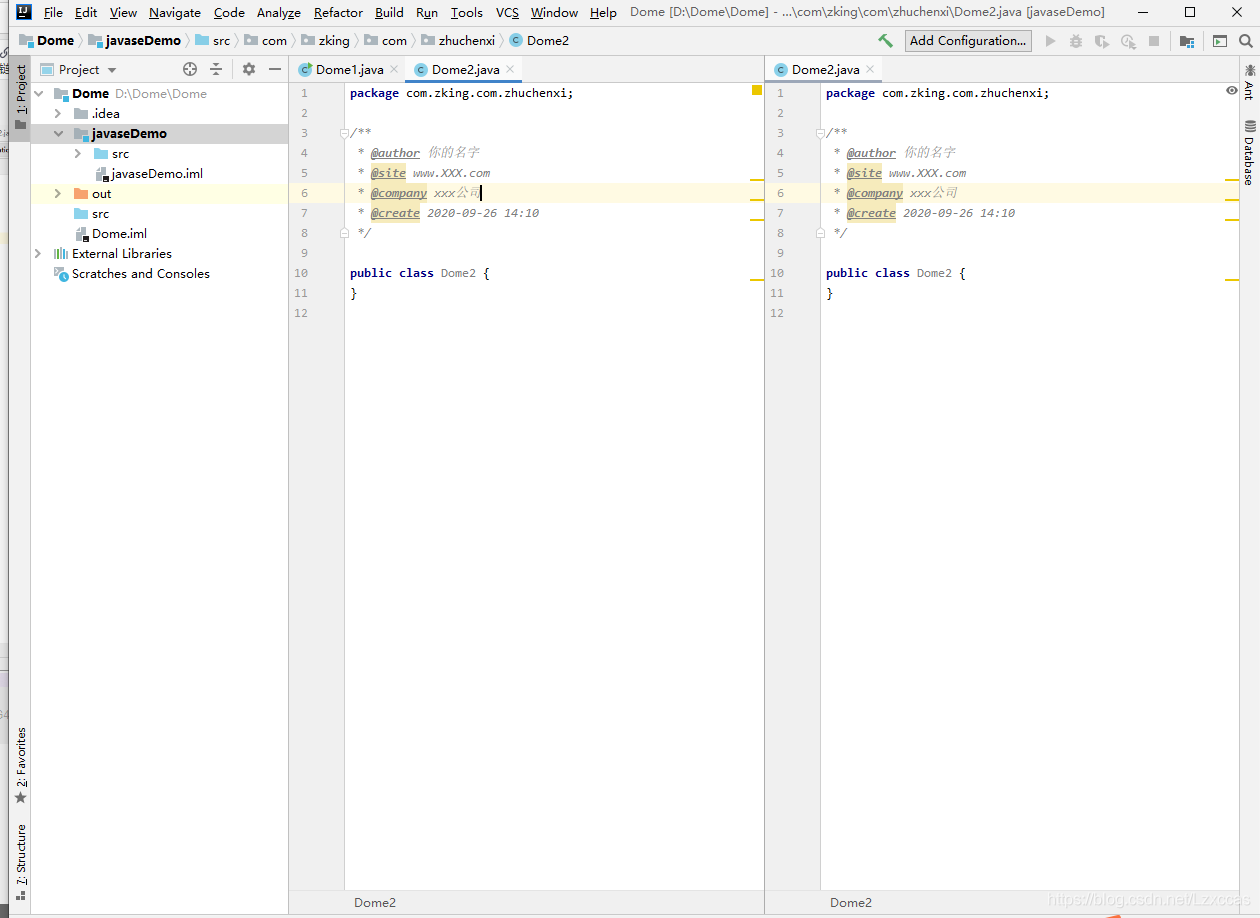
Task: Click Dome2 breadcrumb at bottom of left editor
Action: point(375,902)
